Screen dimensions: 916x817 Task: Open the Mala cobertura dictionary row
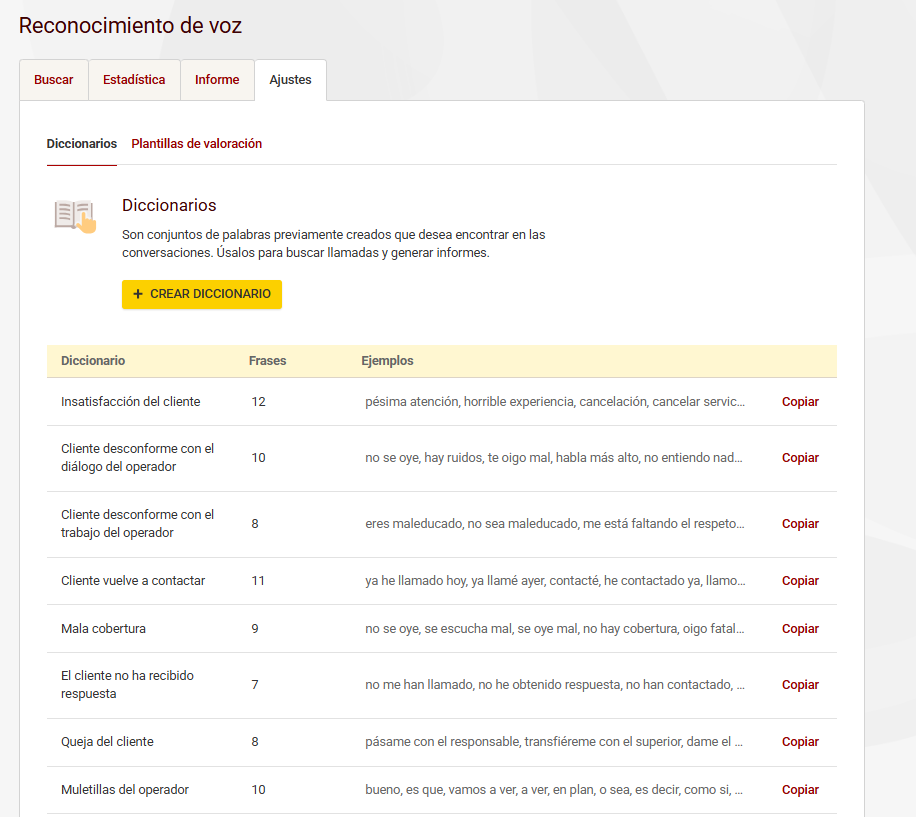click(x=103, y=629)
